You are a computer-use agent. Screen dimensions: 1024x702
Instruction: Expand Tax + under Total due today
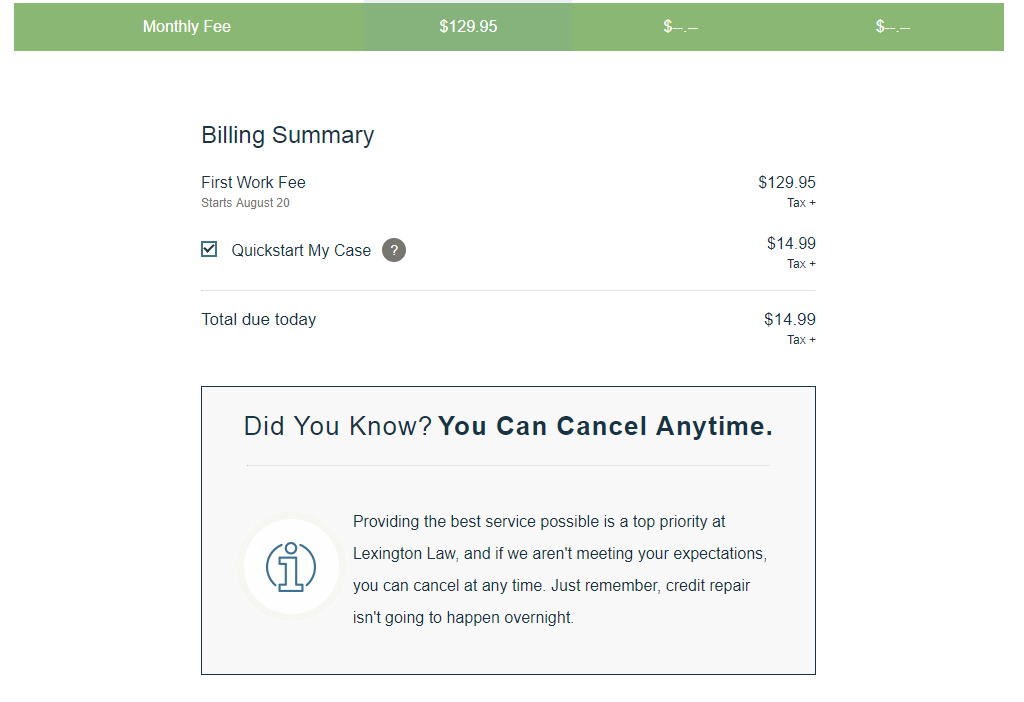point(801,340)
